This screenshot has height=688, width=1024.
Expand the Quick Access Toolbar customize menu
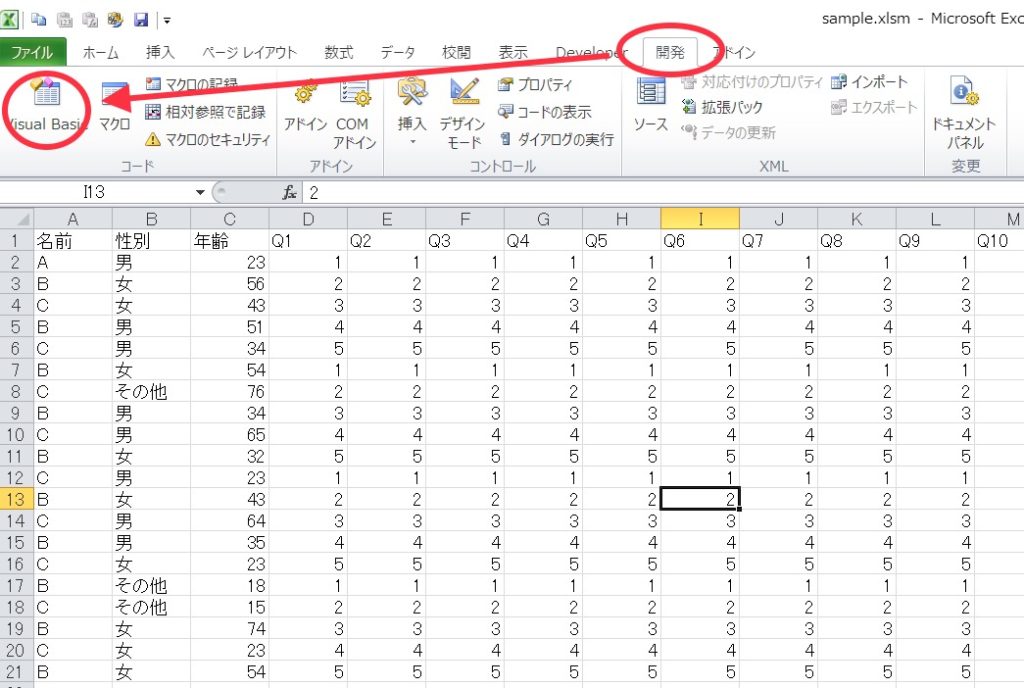point(166,20)
